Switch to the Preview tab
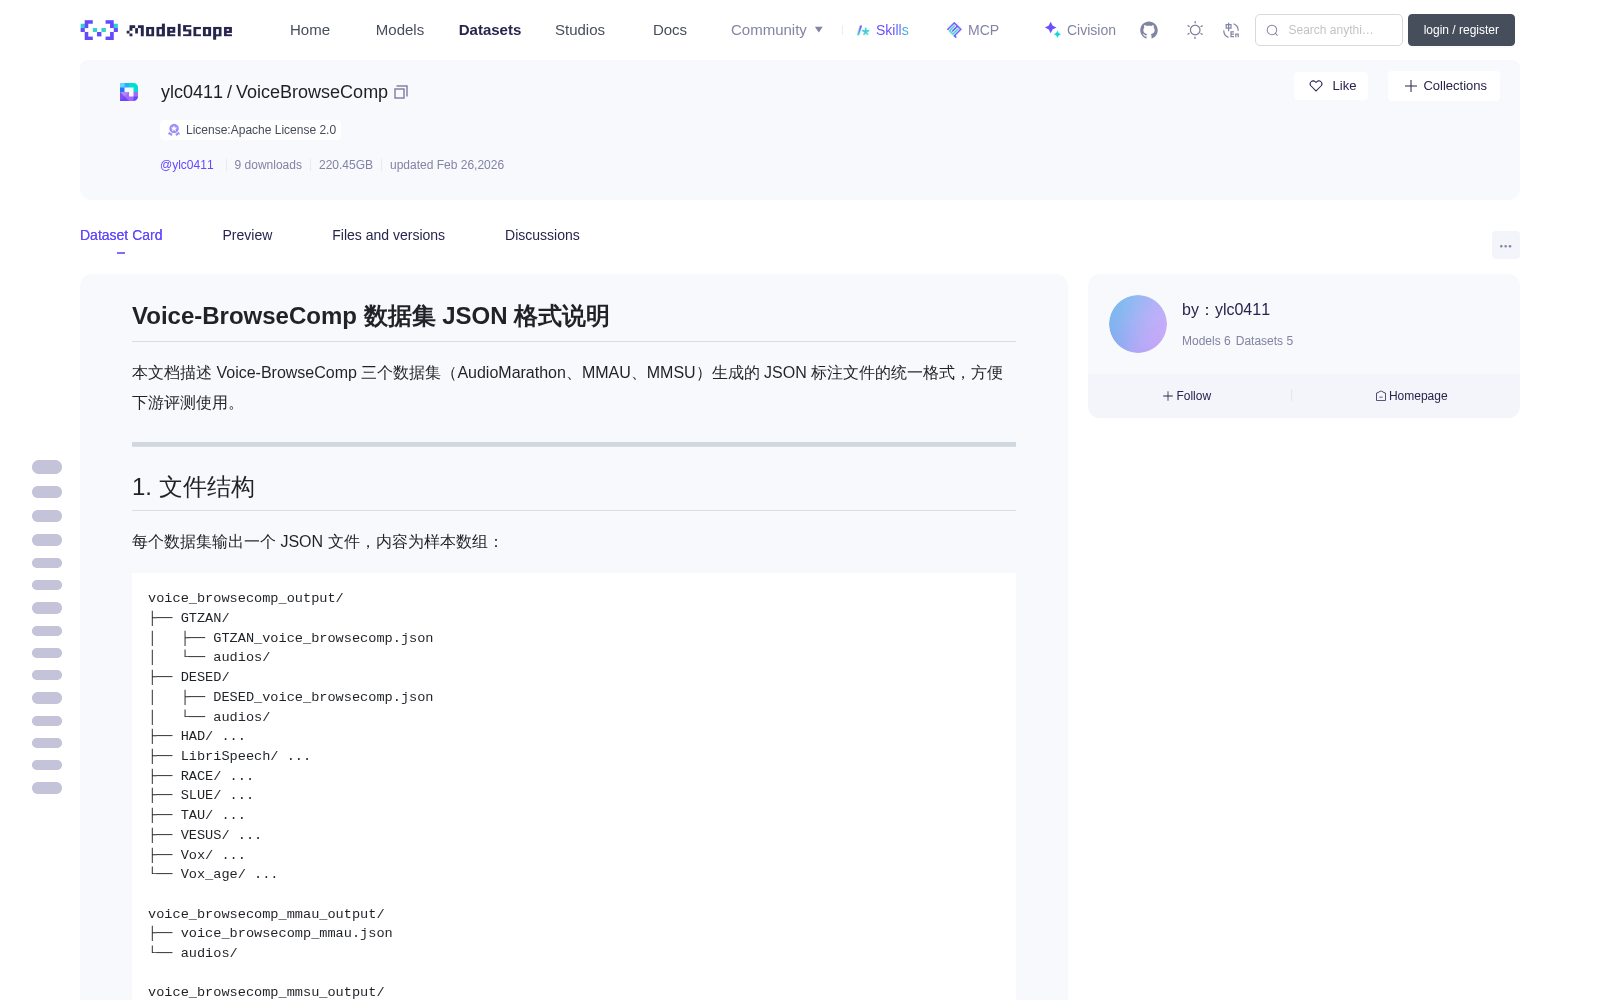This screenshot has height=1000, width=1600. coord(247,235)
